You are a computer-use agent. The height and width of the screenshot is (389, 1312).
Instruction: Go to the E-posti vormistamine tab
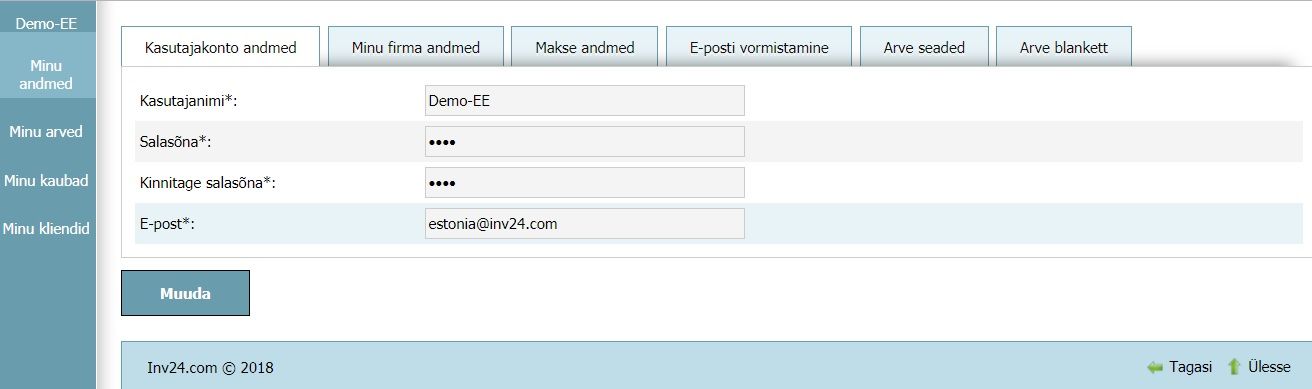tap(759, 47)
